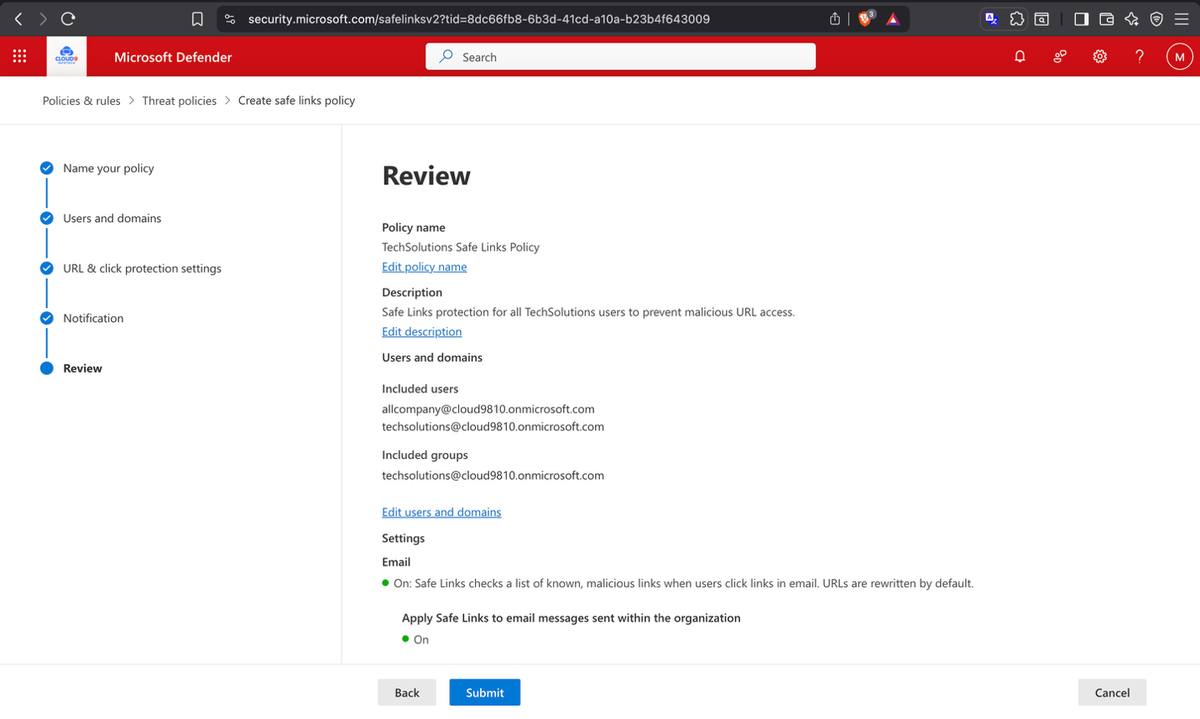
Task: Bookmark this page
Action: tap(197, 18)
